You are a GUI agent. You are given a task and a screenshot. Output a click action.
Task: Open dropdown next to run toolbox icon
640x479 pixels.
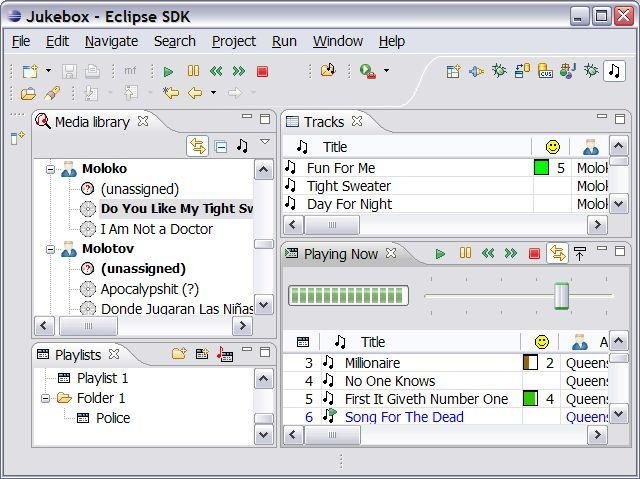(x=386, y=71)
